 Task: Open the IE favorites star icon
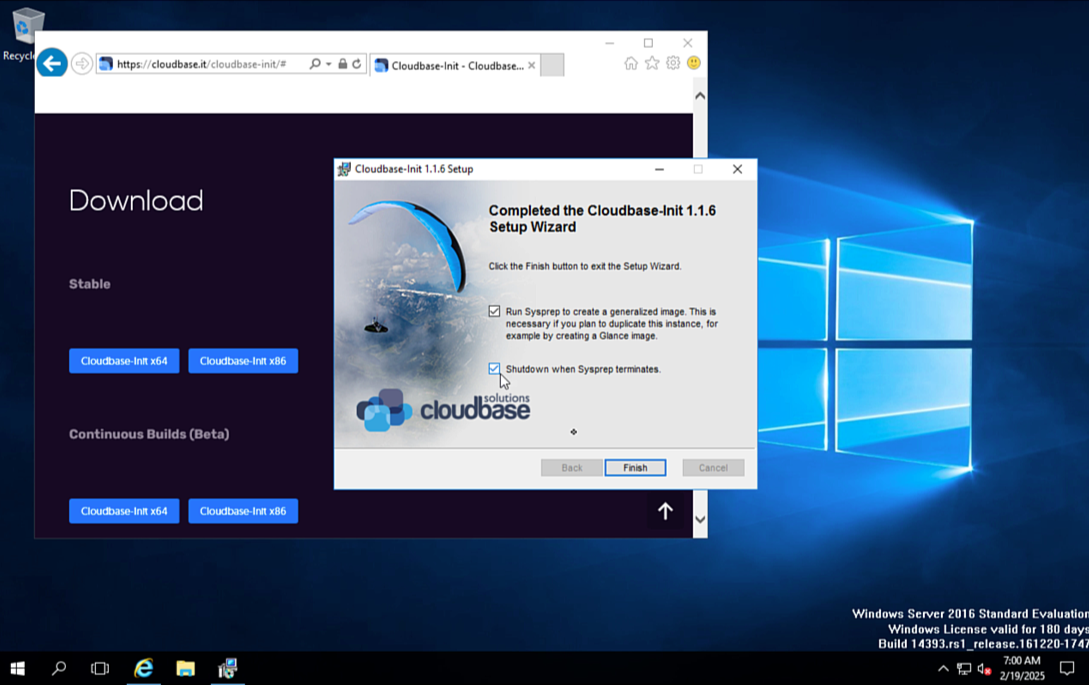point(652,63)
